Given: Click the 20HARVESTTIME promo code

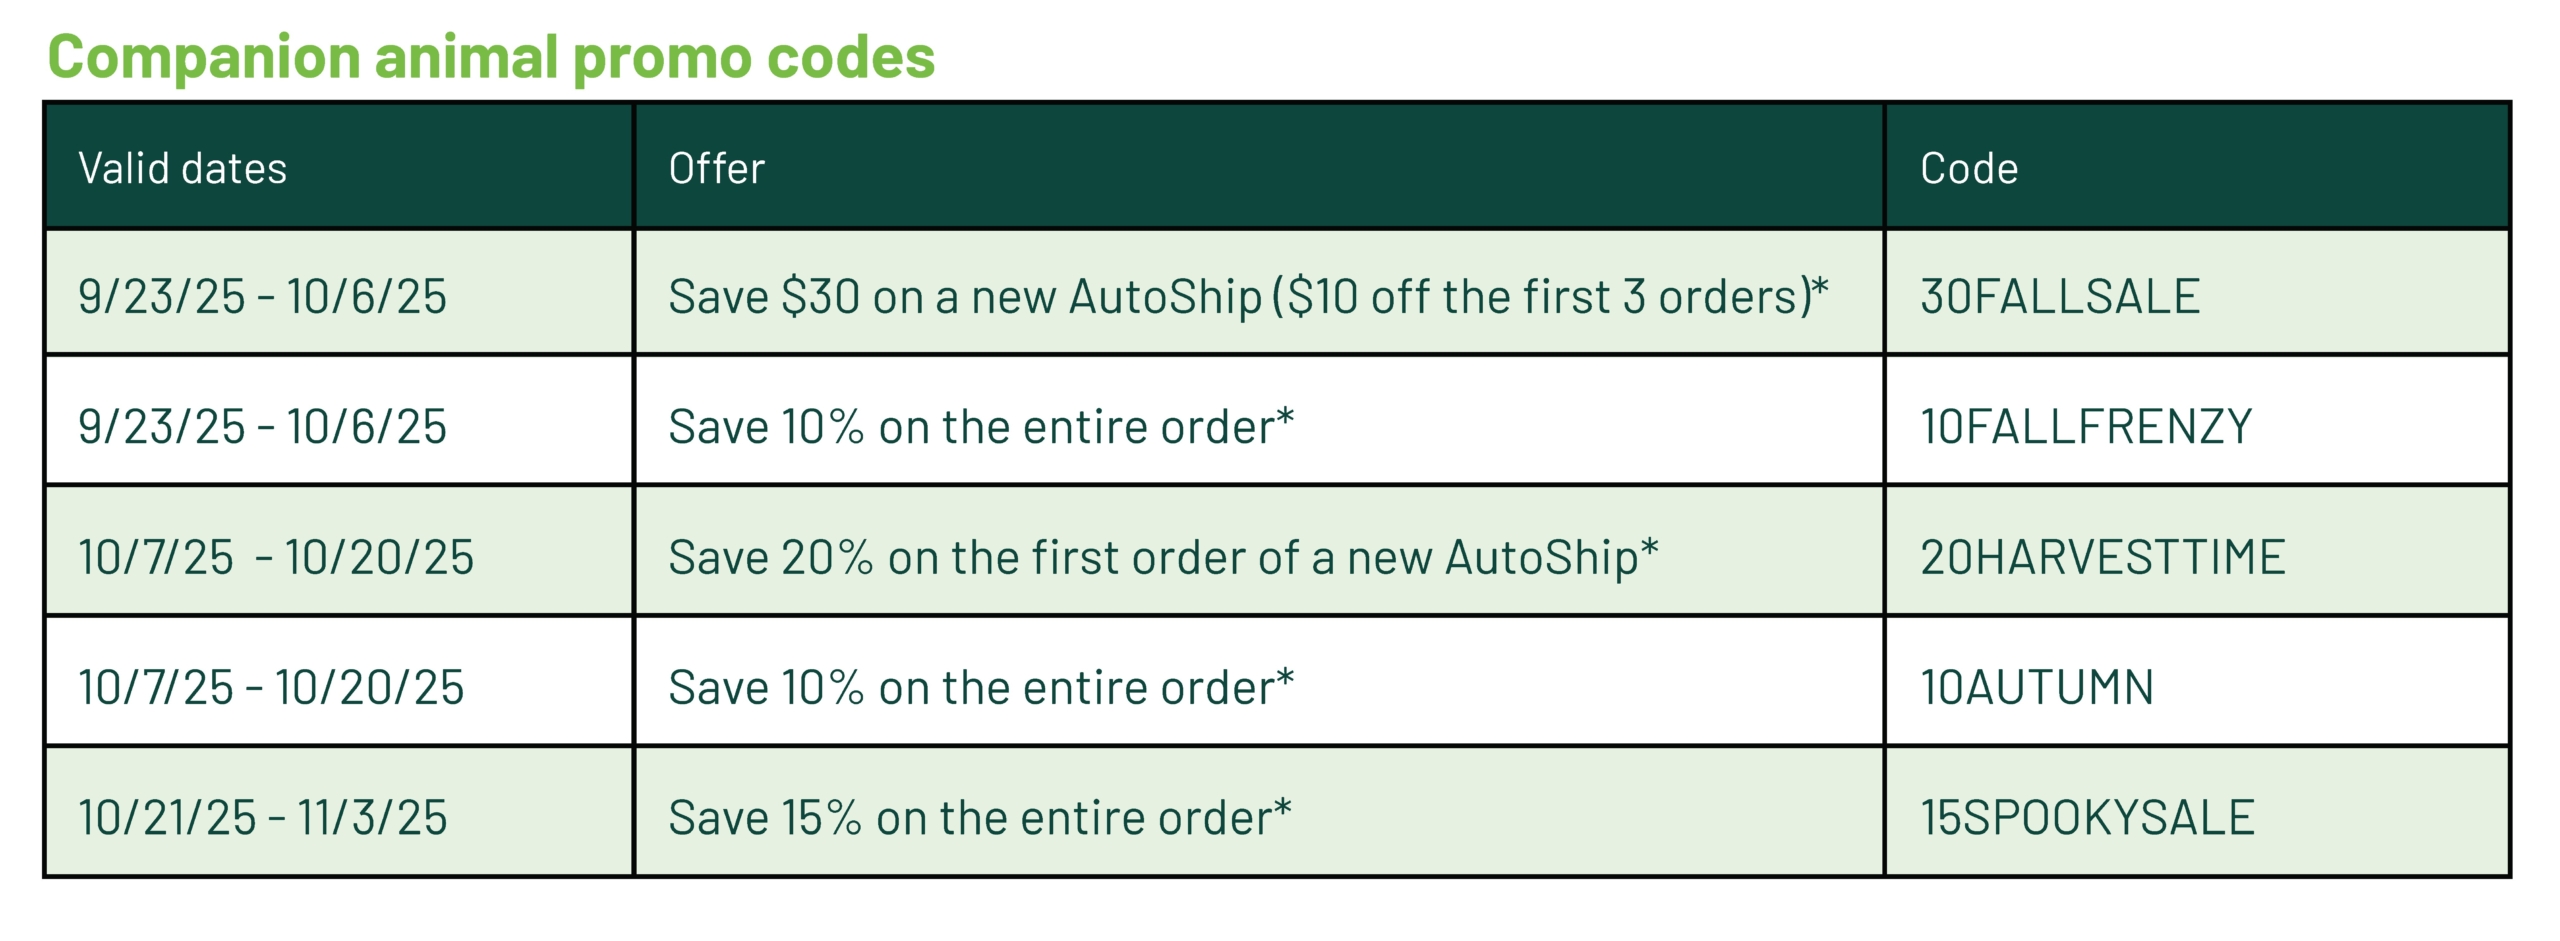Looking at the screenshot, I should pos(2102,557).
